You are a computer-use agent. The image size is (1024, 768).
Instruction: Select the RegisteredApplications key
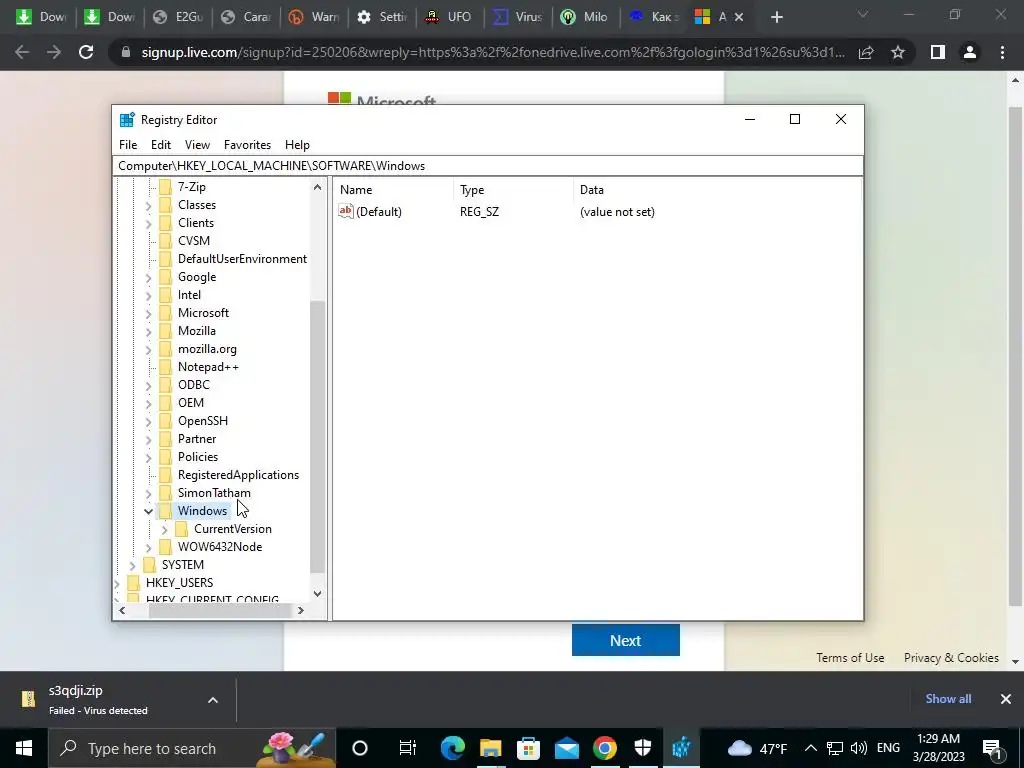coord(238,475)
